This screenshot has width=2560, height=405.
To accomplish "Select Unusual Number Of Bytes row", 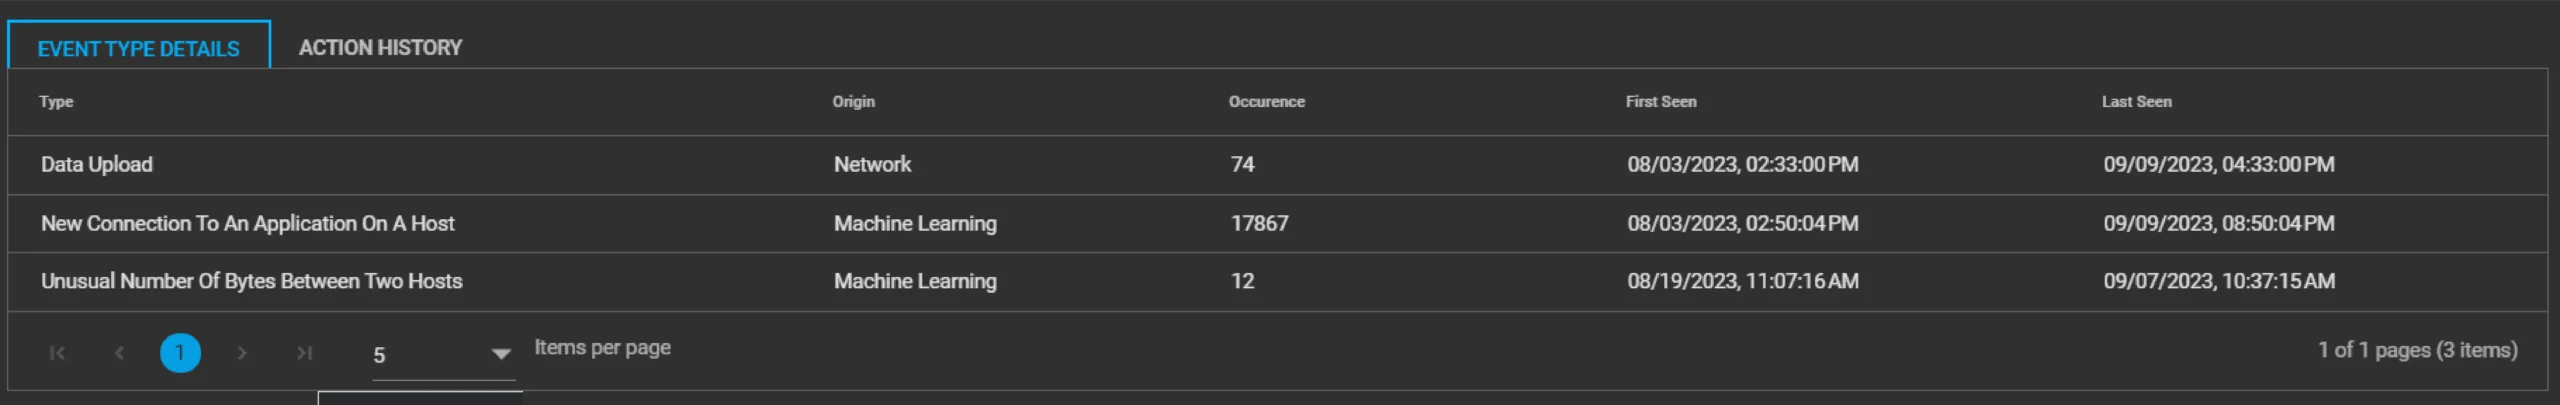I will point(1277,282).
